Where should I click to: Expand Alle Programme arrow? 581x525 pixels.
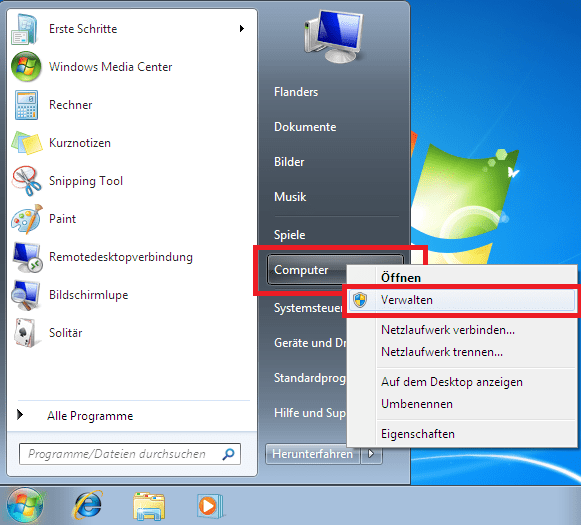20,415
